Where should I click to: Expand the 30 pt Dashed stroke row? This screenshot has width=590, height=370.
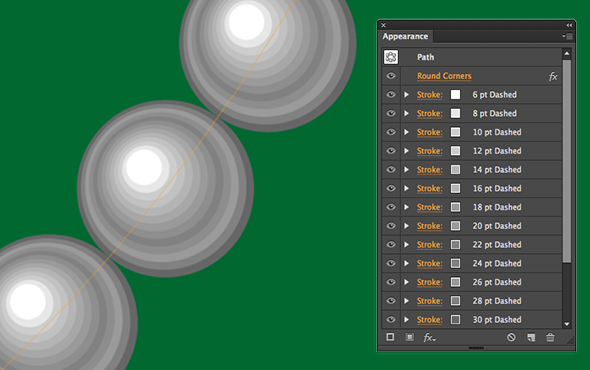click(x=406, y=320)
